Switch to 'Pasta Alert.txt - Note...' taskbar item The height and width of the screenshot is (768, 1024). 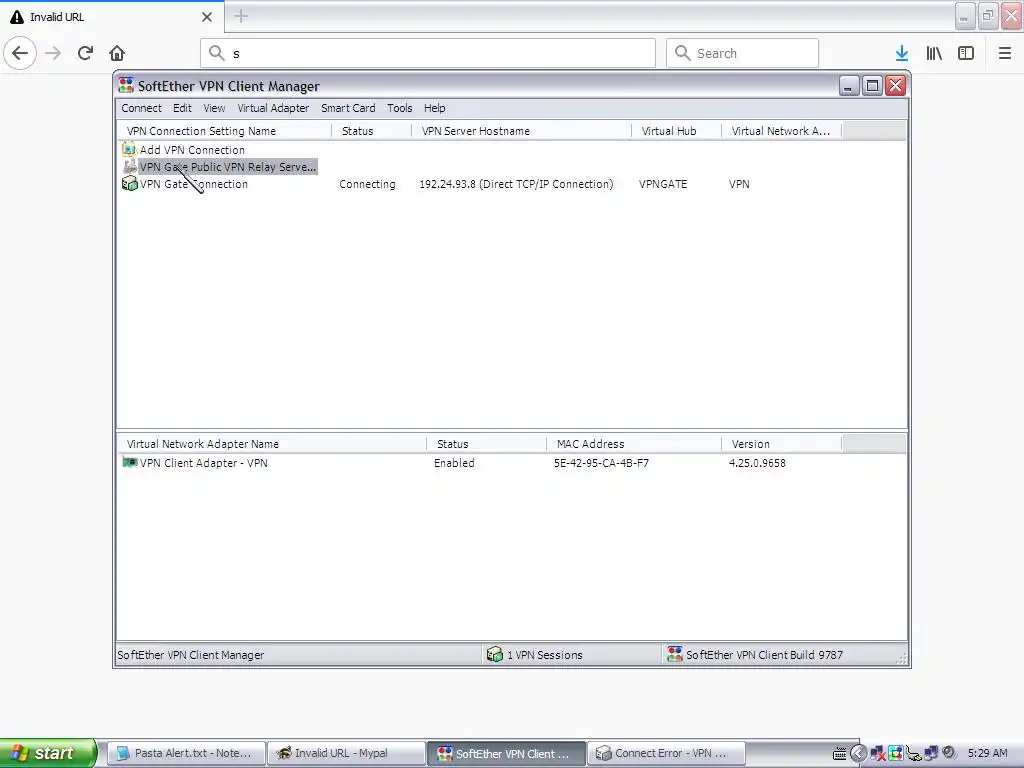pyautogui.click(x=186, y=754)
